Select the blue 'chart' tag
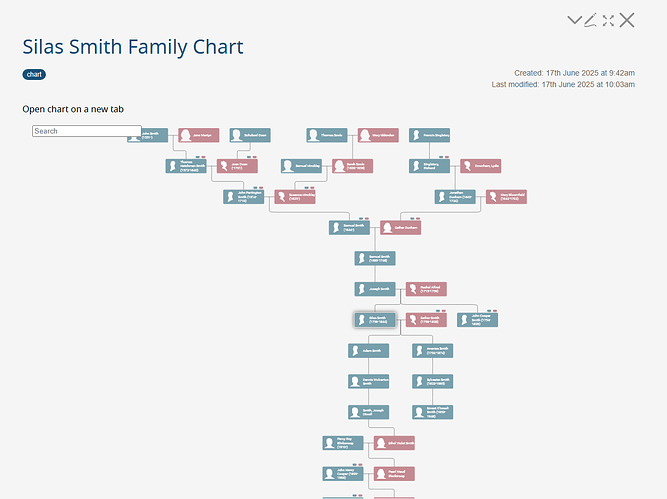Screen dimensions: 667x499 (34, 74)
